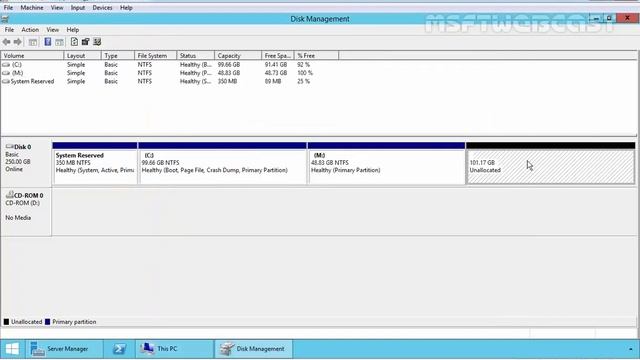Click the 350 MB capacity cell
Image resolution: width=640 pixels, height=360 pixels.
click(227, 82)
